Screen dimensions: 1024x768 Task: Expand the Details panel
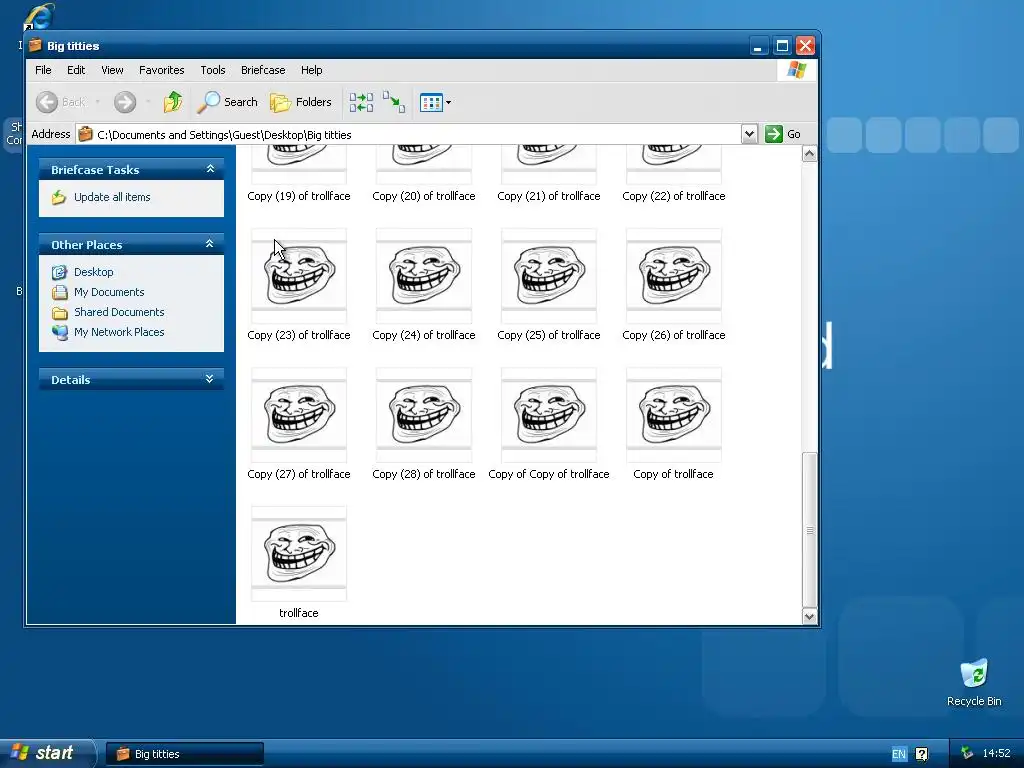click(x=210, y=379)
